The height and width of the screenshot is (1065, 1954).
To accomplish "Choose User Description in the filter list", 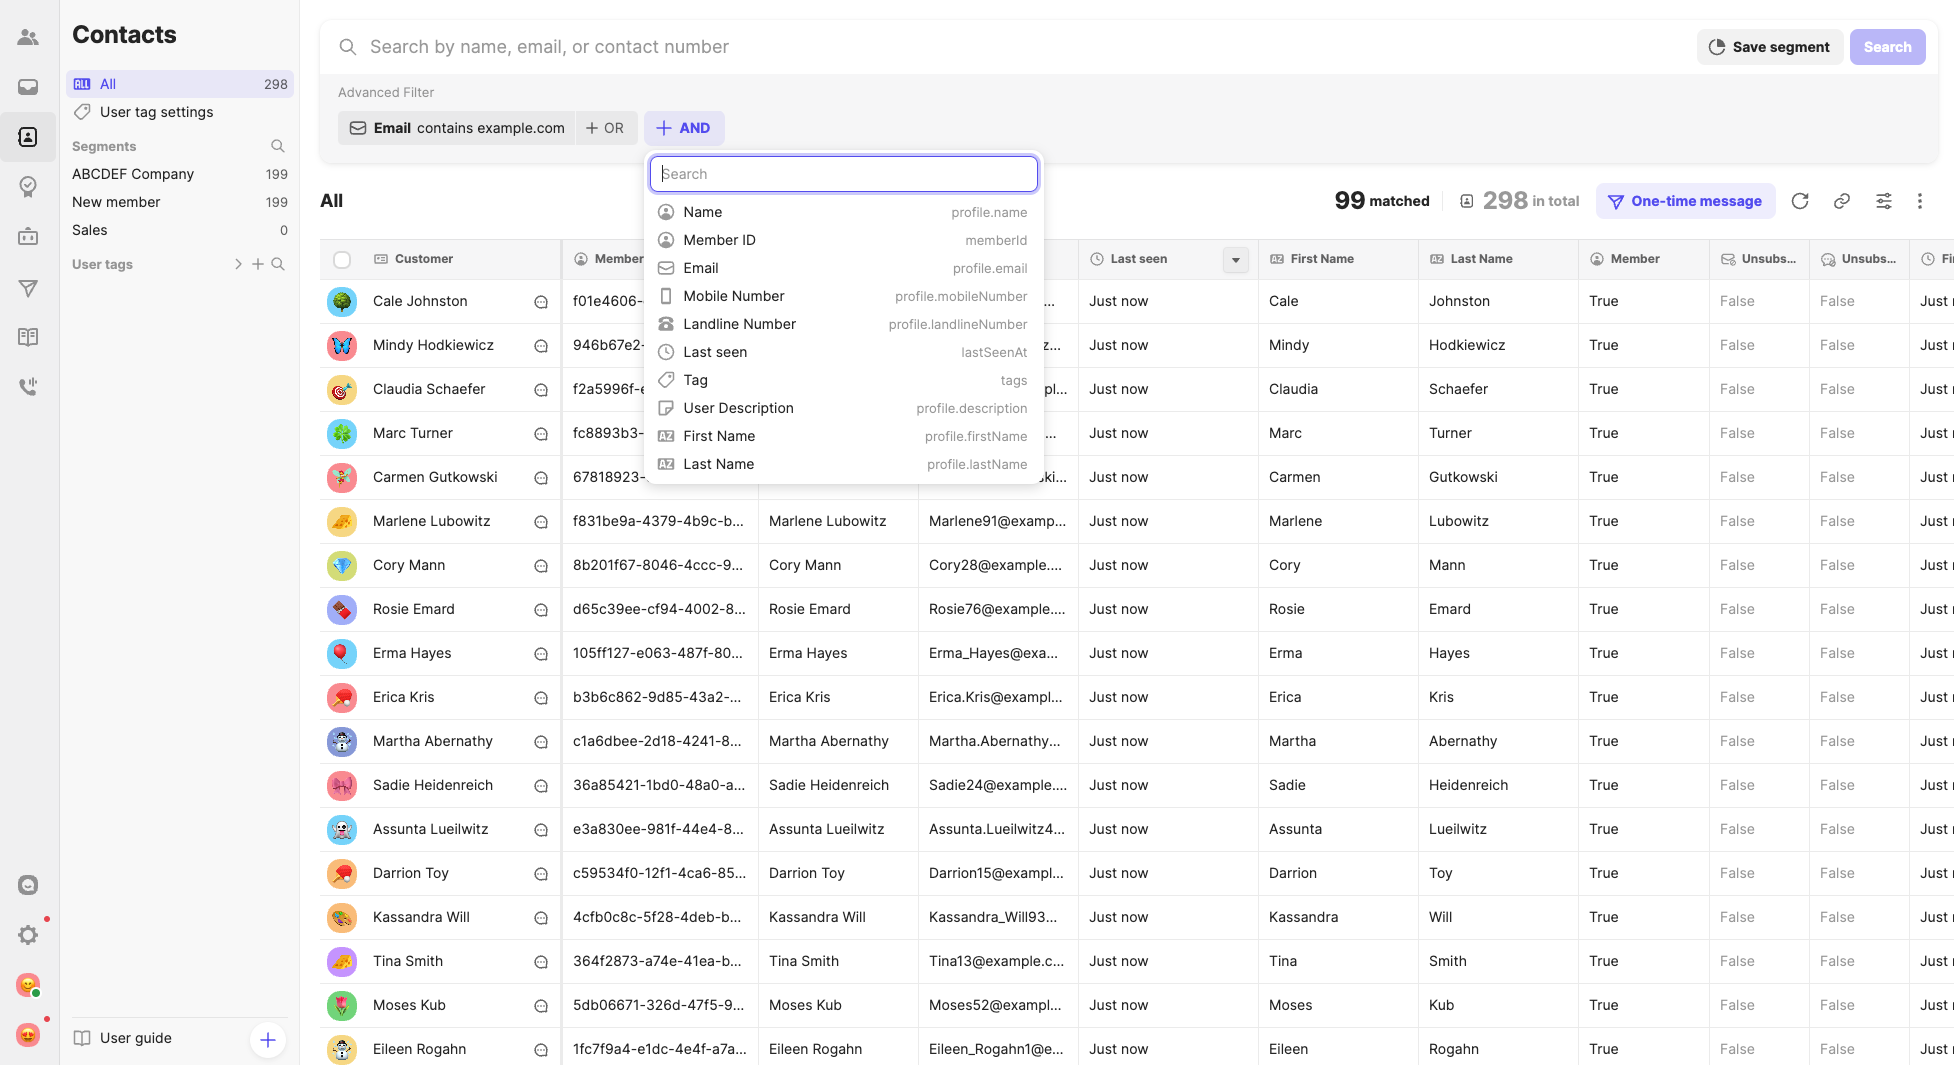I will 843,408.
